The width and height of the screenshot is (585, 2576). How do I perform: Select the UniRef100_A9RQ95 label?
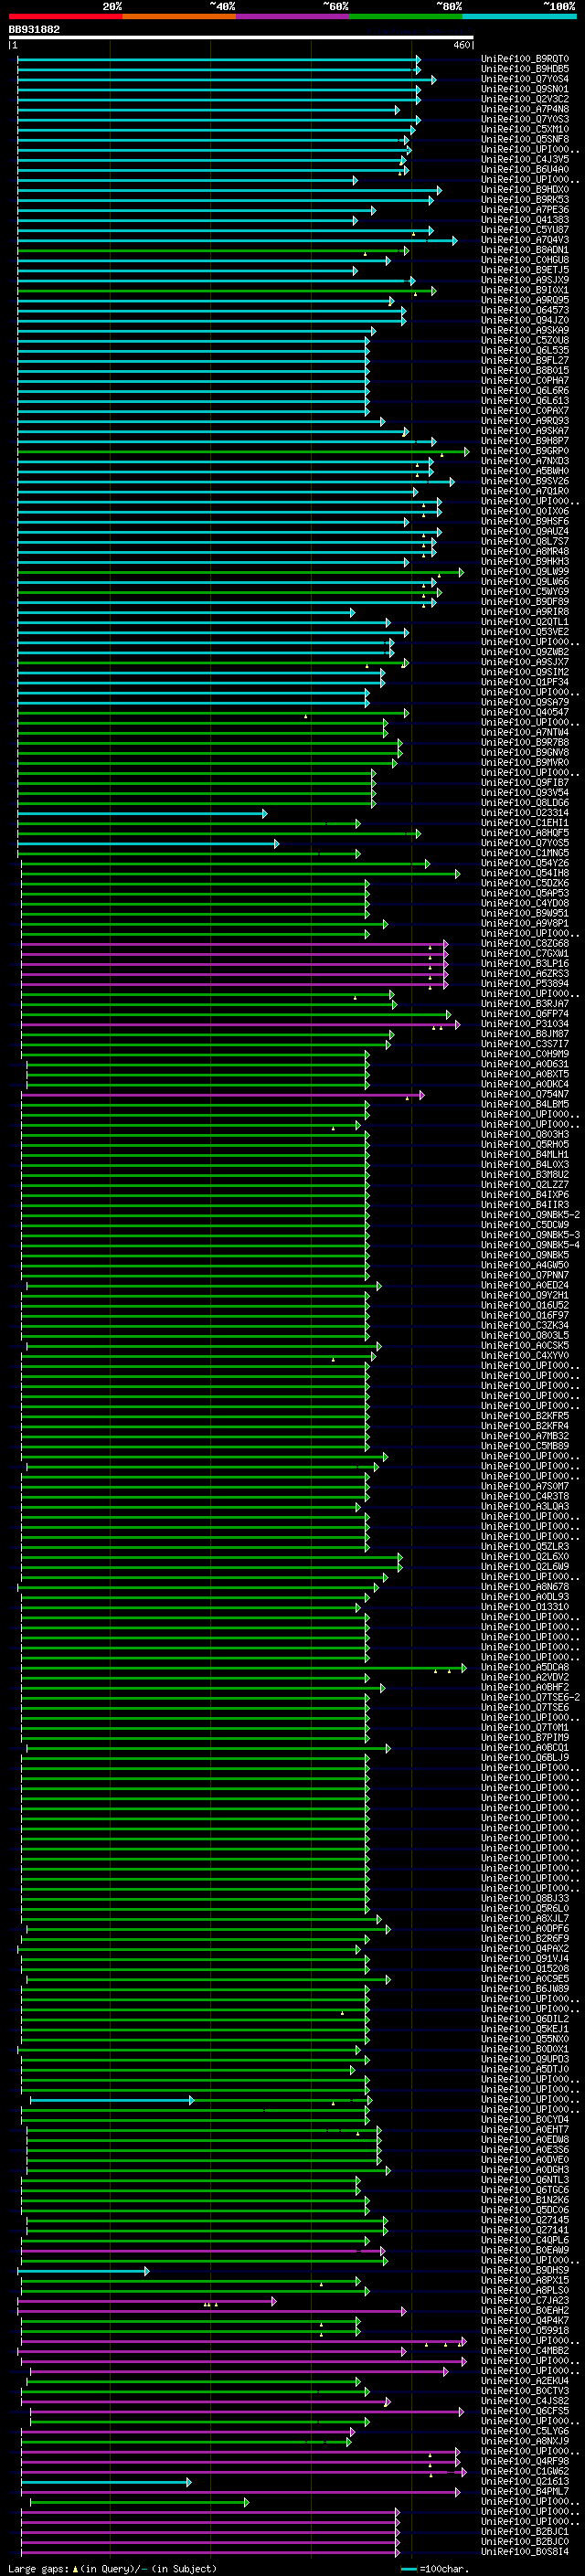click(x=525, y=300)
